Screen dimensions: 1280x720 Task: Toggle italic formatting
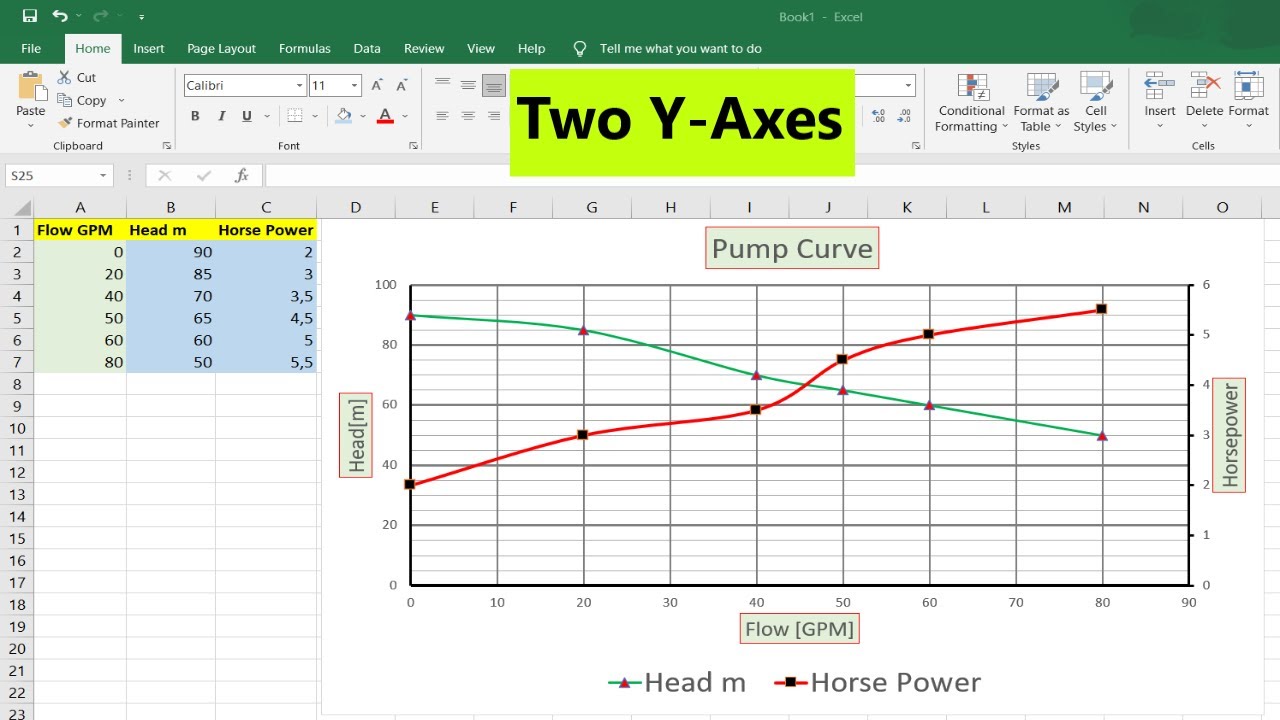[221, 116]
